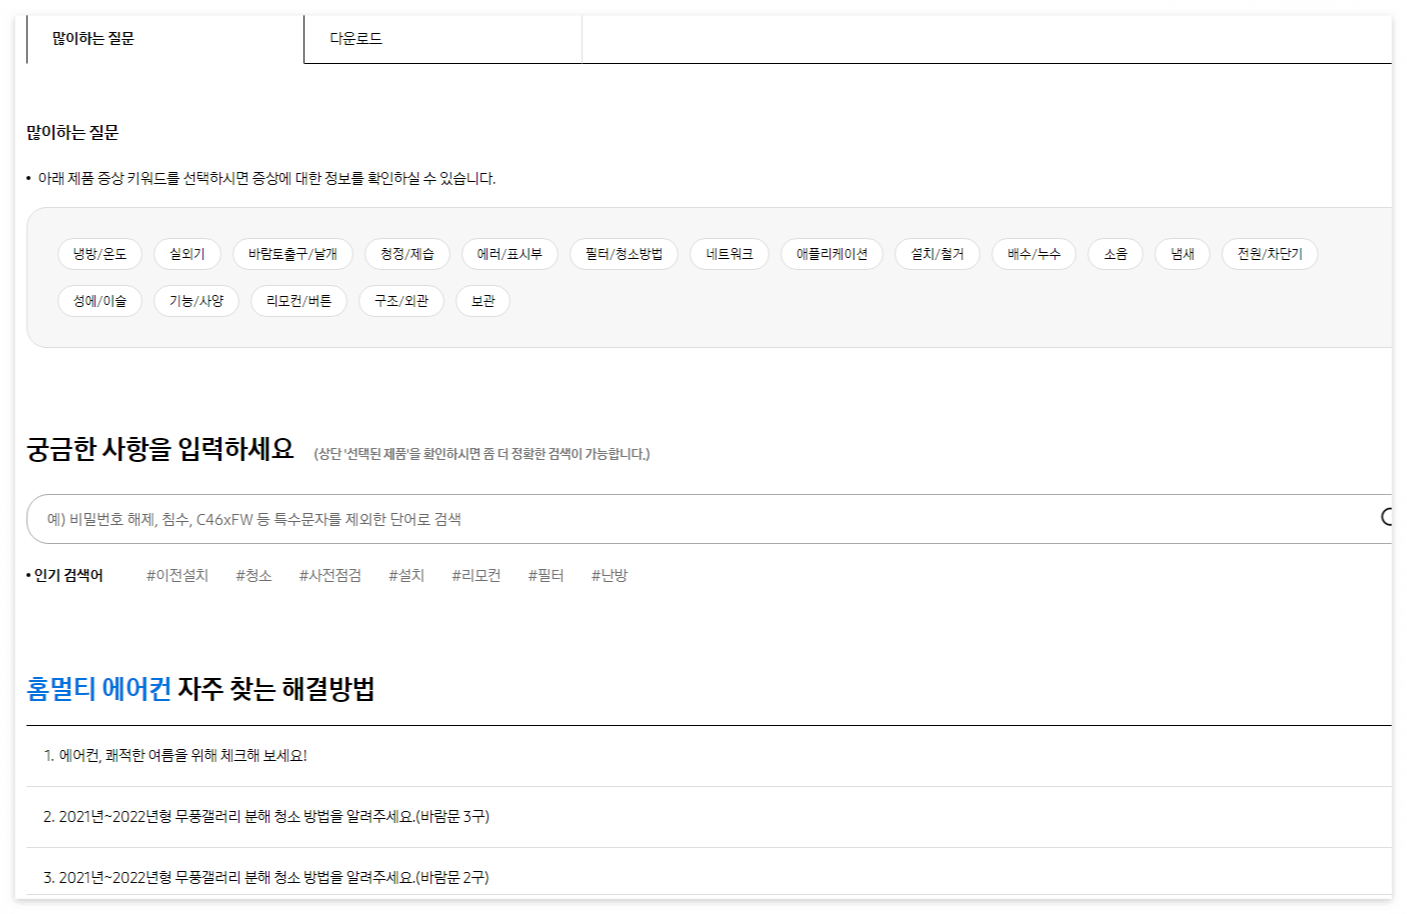Open article 1 about 쾌적한 여름 체크
Image resolution: width=1407 pixels, height=914 pixels.
coord(709,756)
